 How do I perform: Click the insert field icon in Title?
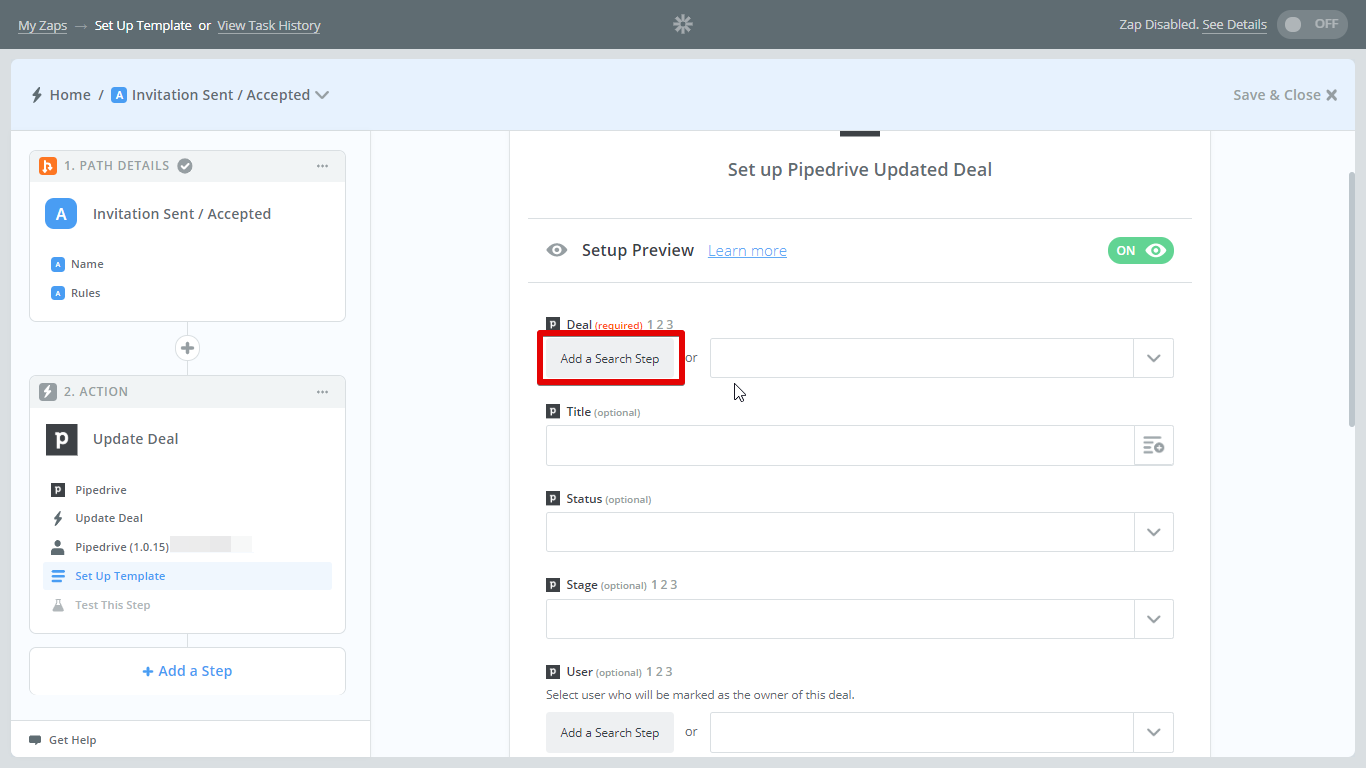[x=1153, y=445]
